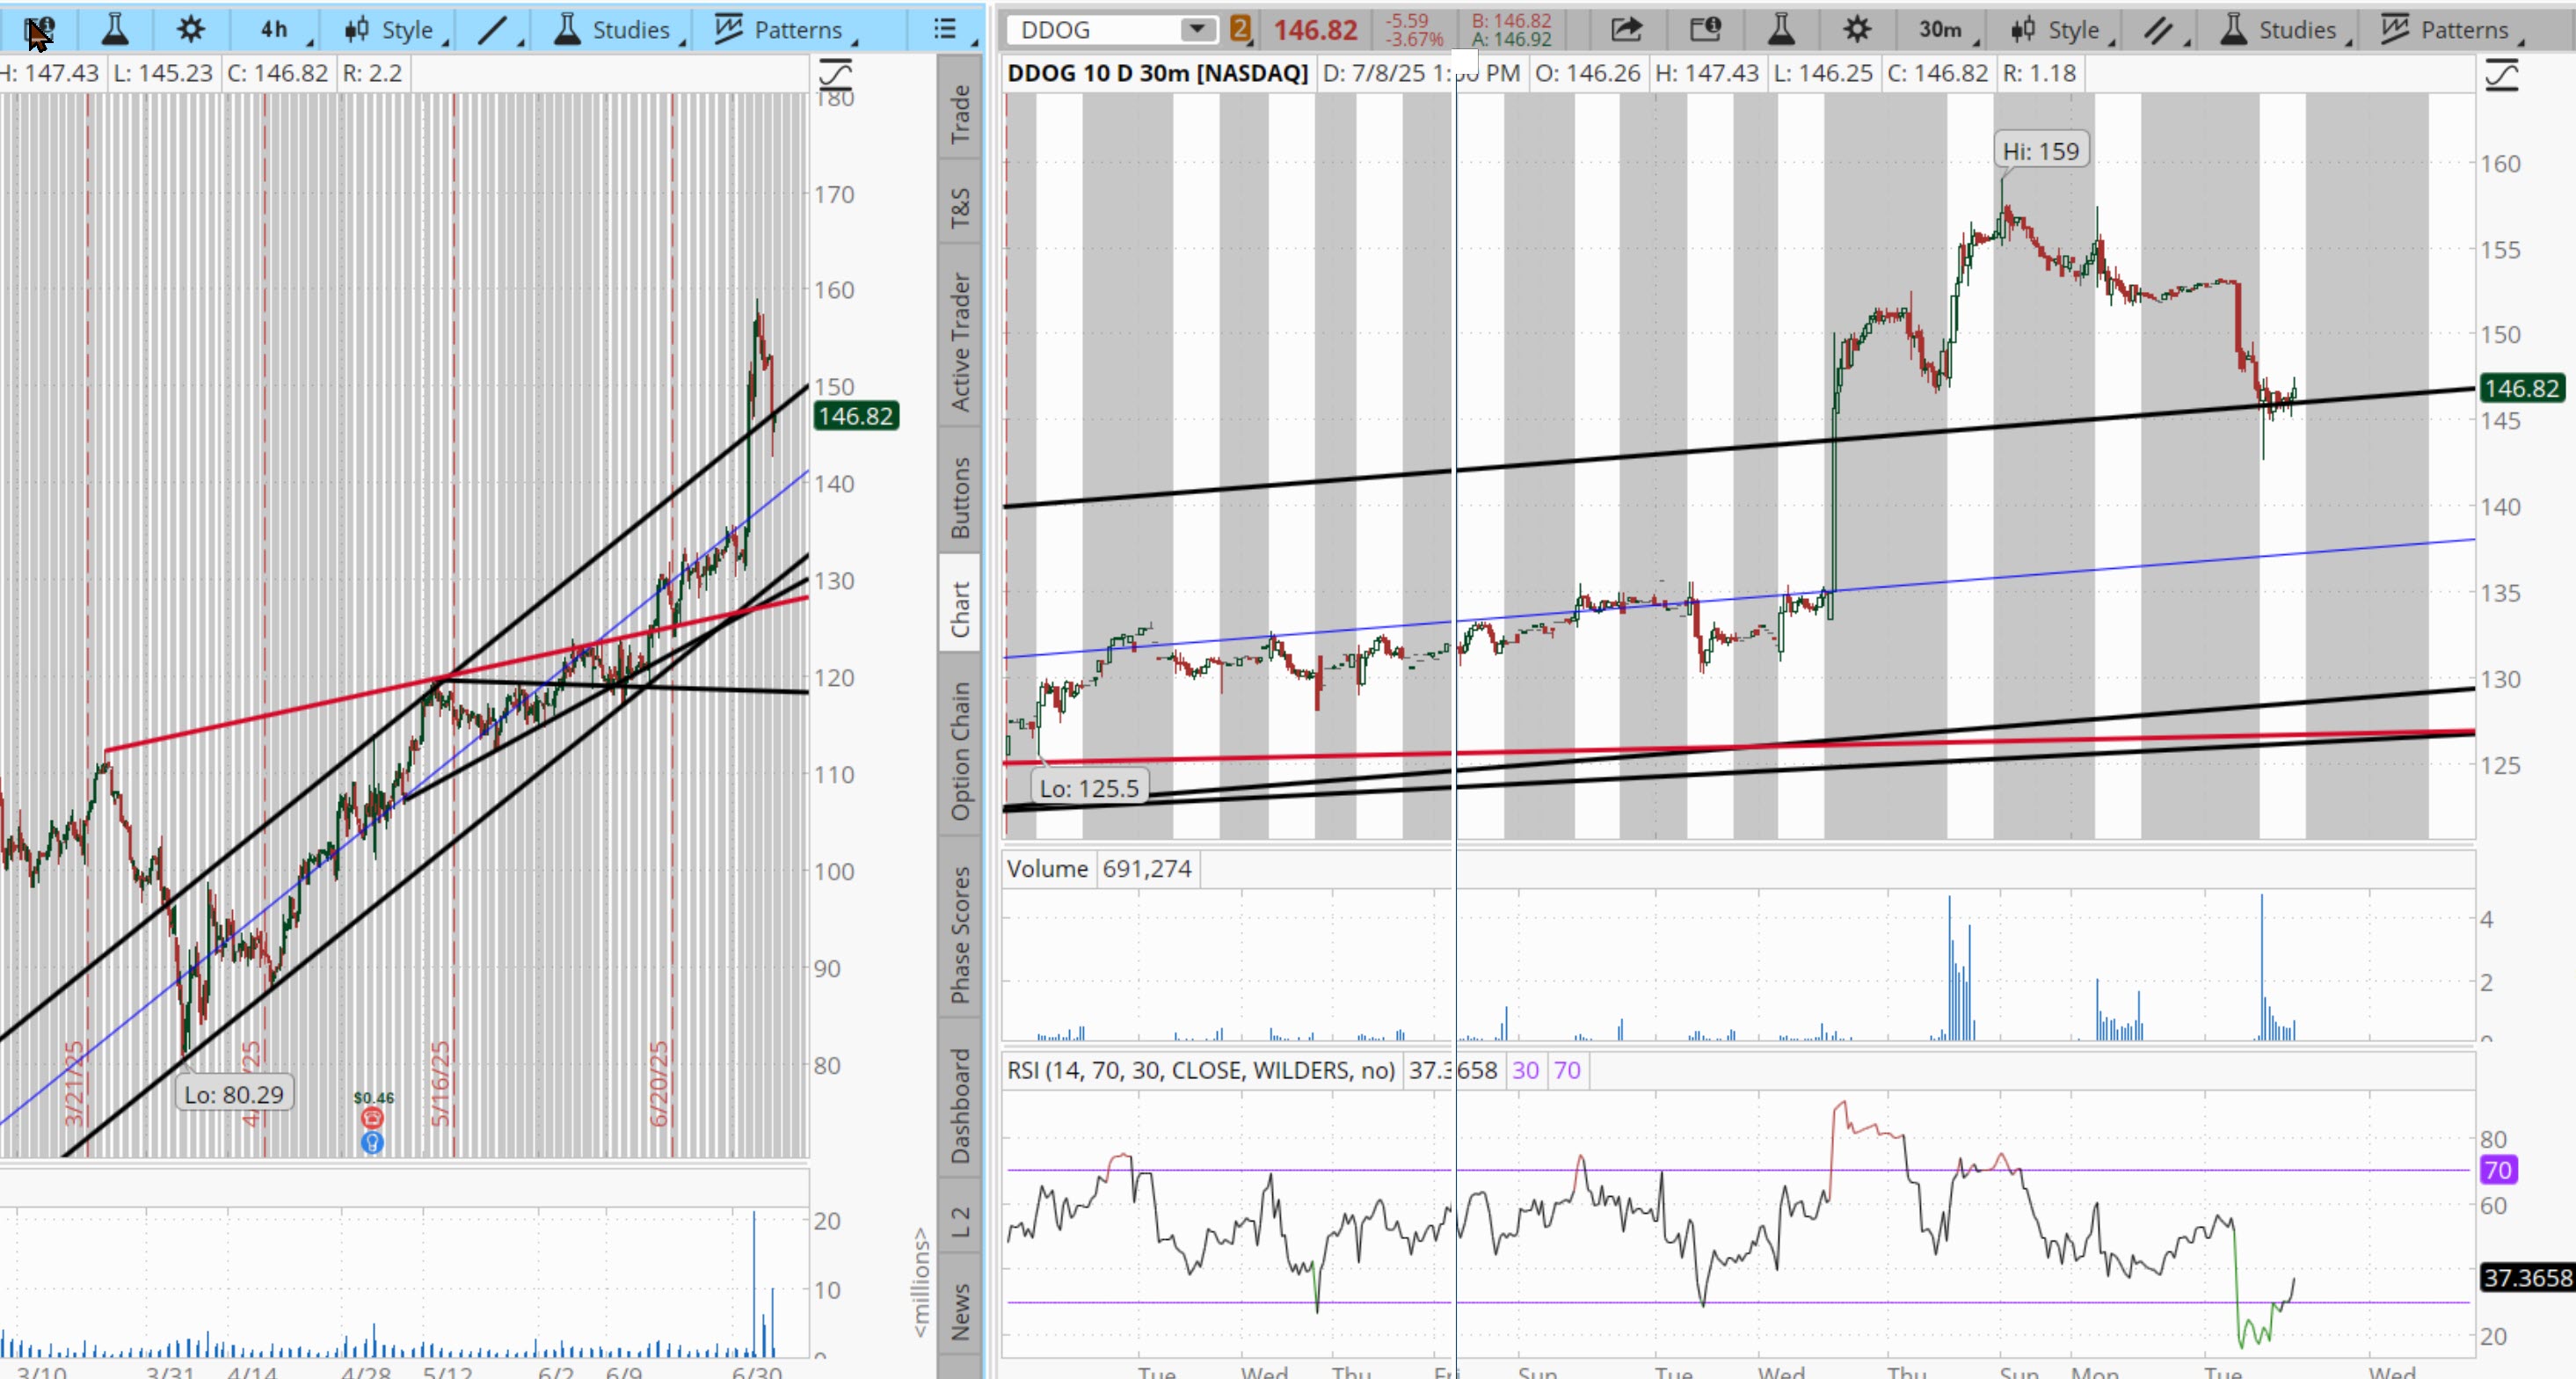Click the blue lightbulb event icon on left chart

[372, 1142]
